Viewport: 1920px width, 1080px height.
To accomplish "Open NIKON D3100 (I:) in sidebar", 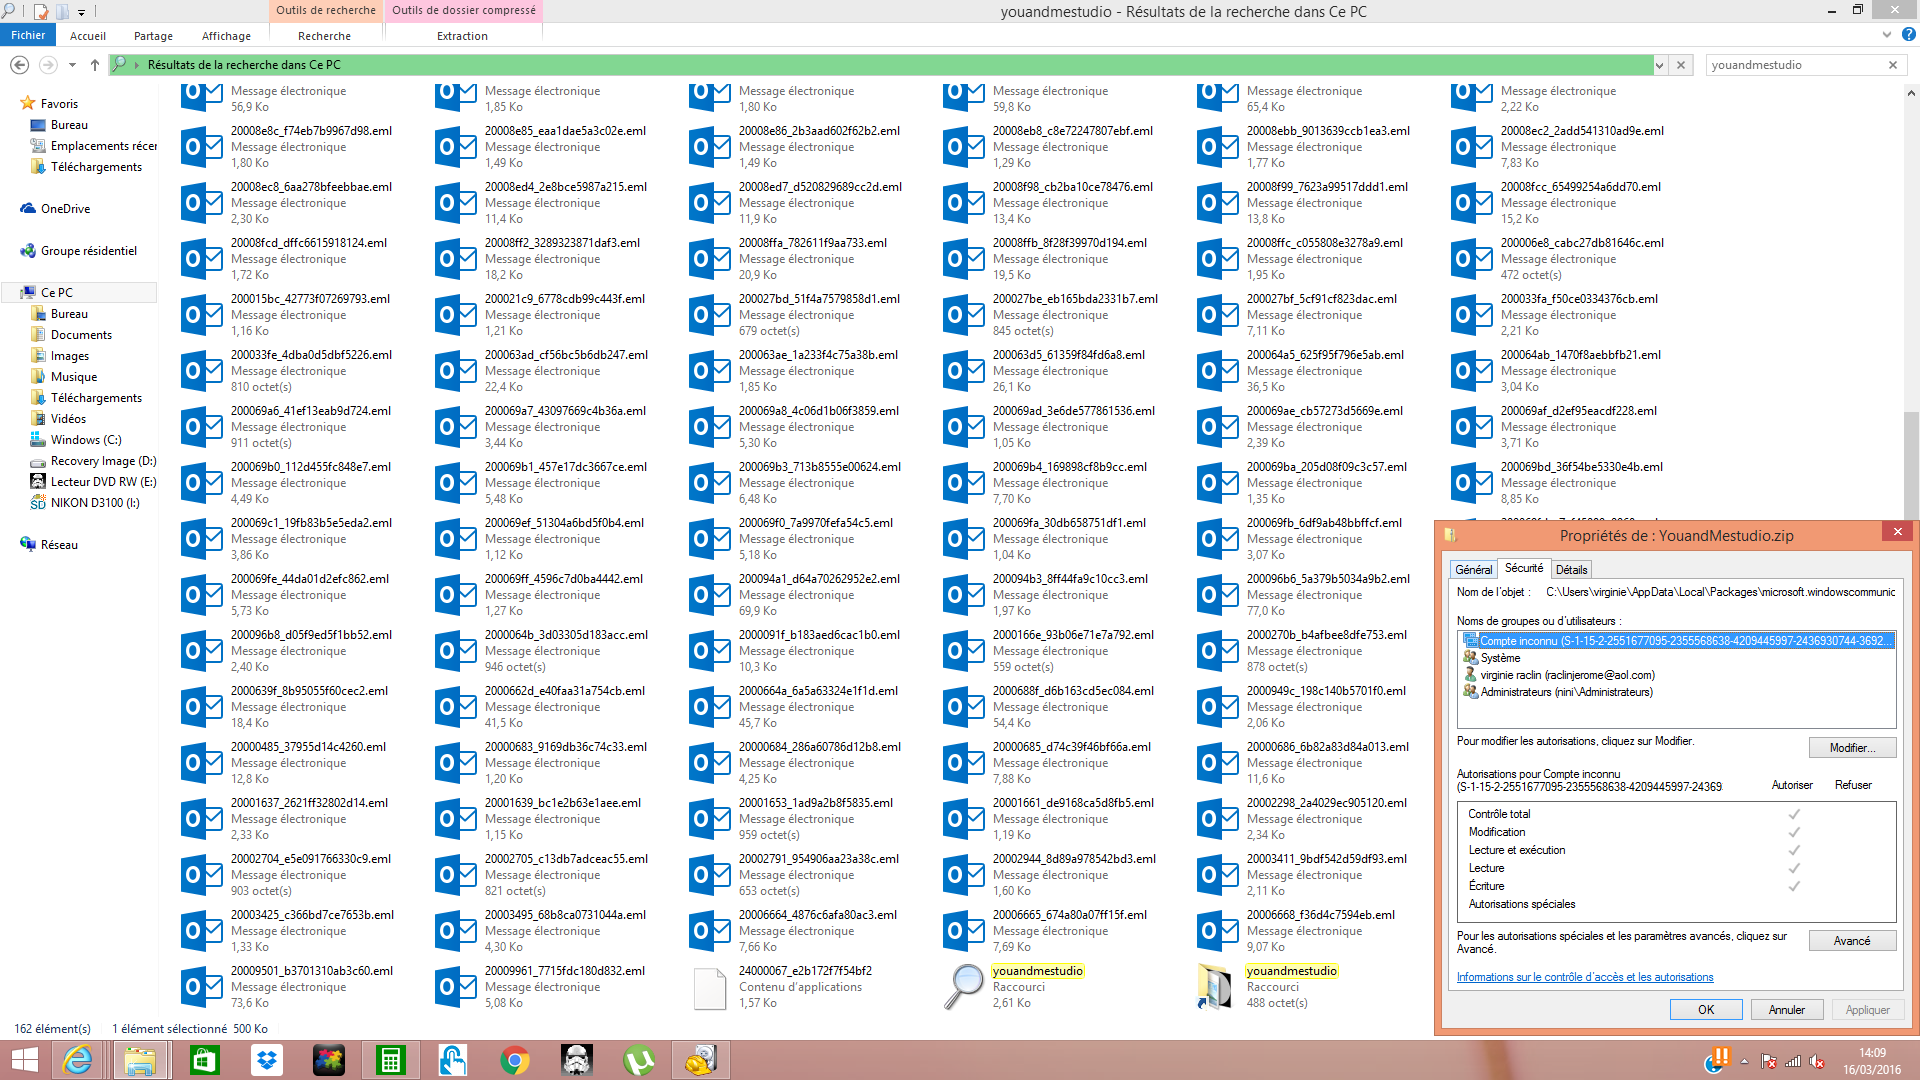I will click(95, 503).
